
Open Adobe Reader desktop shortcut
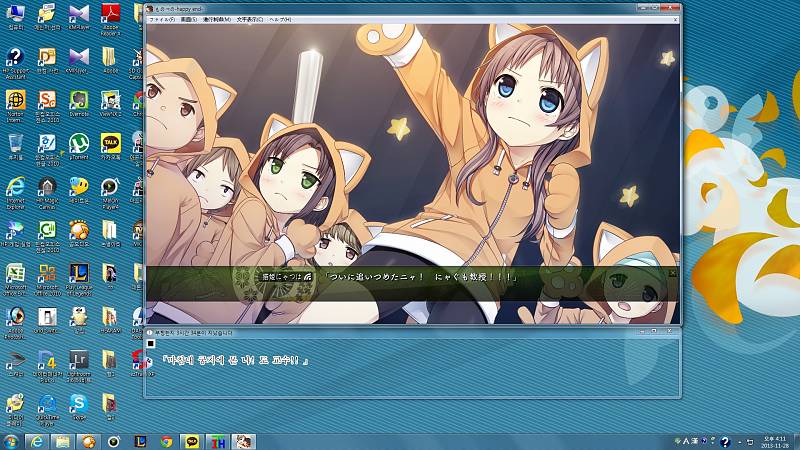(110, 15)
